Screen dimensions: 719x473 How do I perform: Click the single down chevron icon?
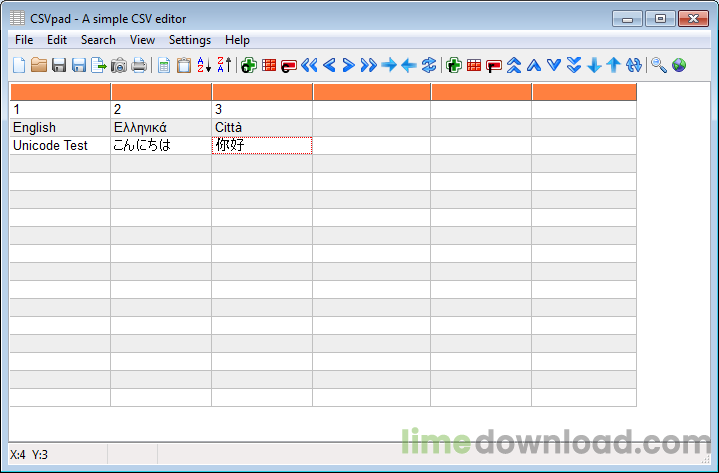pyautogui.click(x=554, y=66)
